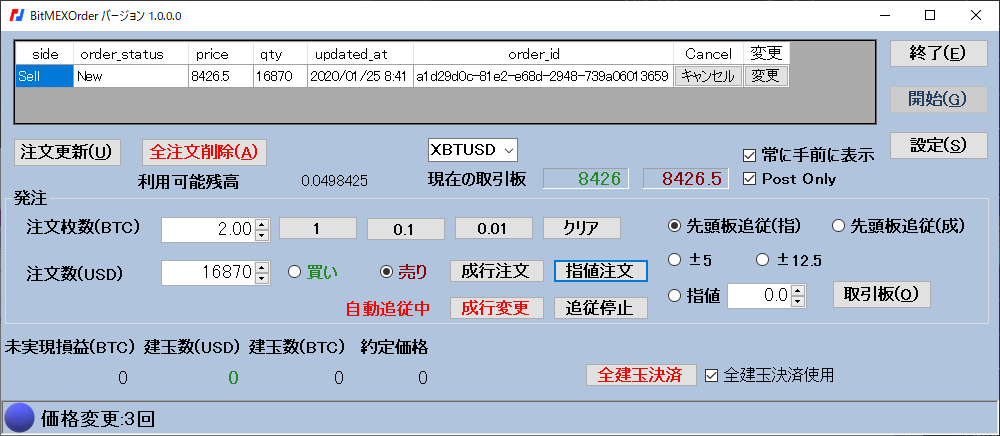The image size is (1000, 436).
Task: Toggle the Post Only checkbox
Action: [749, 179]
